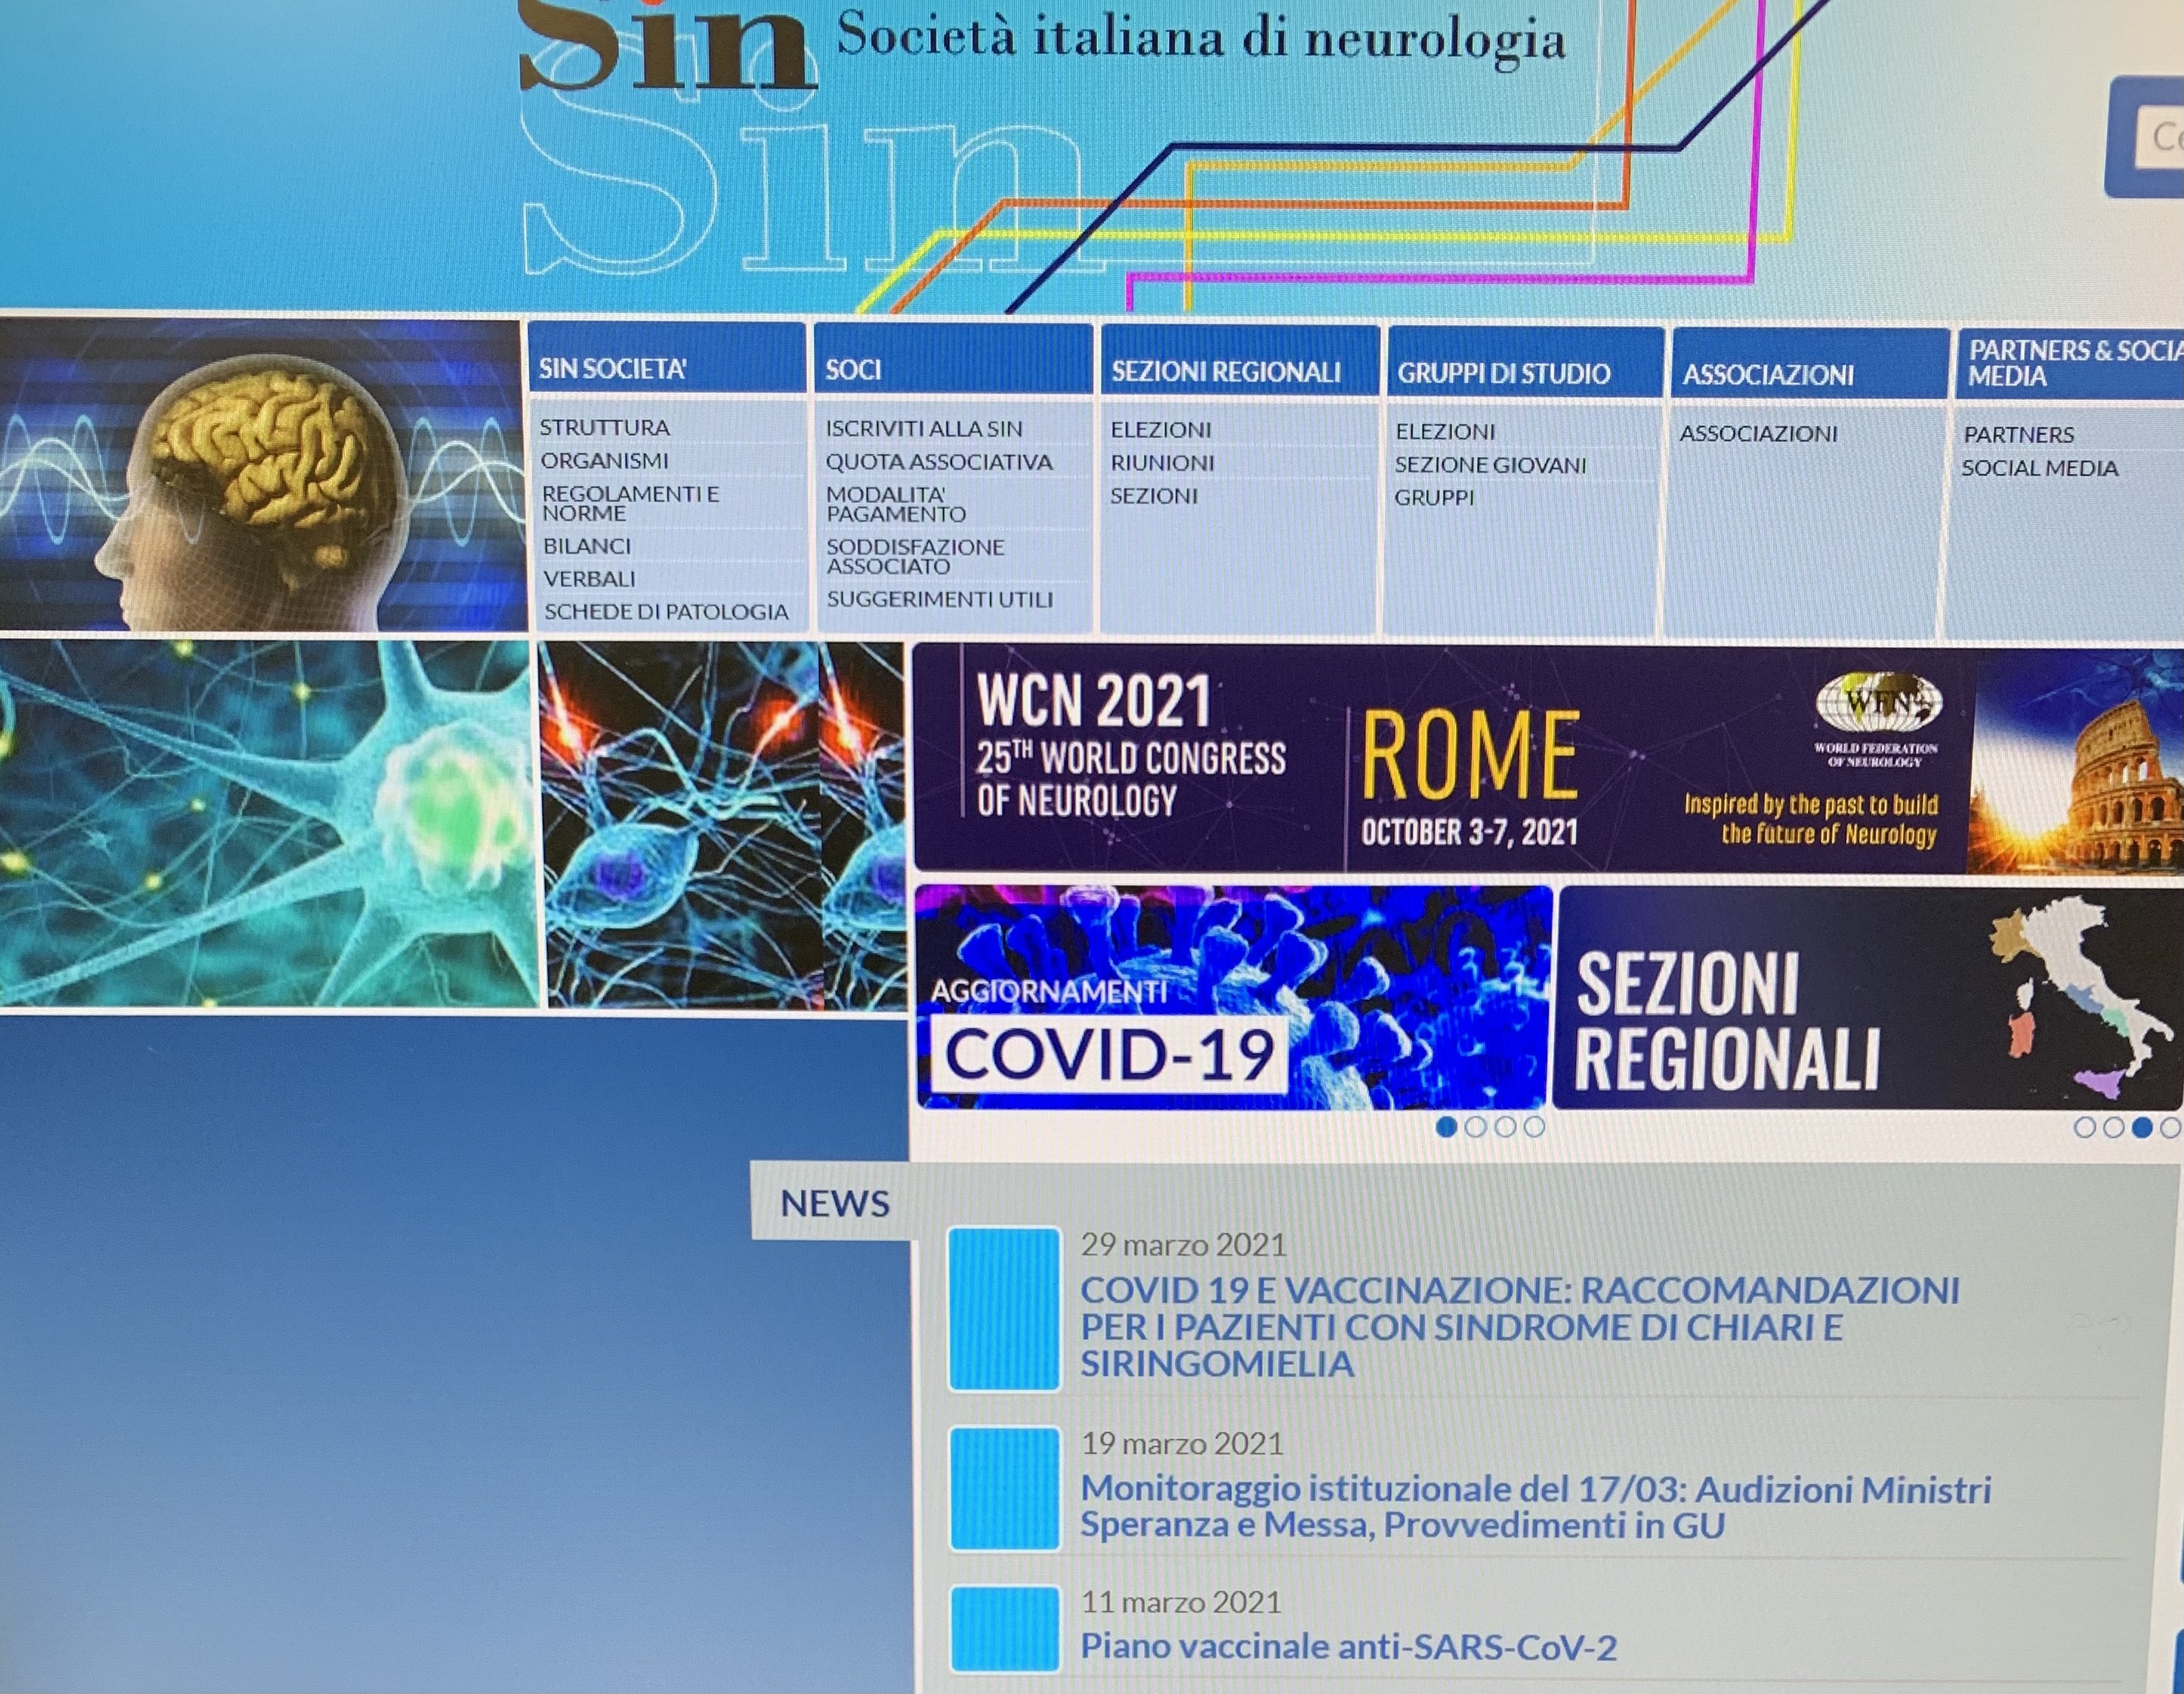Click the Colosseum picture in WCN banner
Viewport: 2184px width, 1694px height.
pyautogui.click(x=2078, y=762)
